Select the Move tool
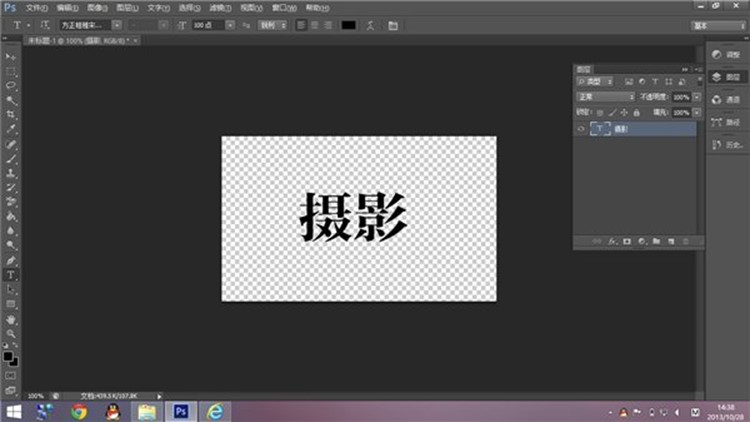The height and width of the screenshot is (422, 750). [11, 57]
